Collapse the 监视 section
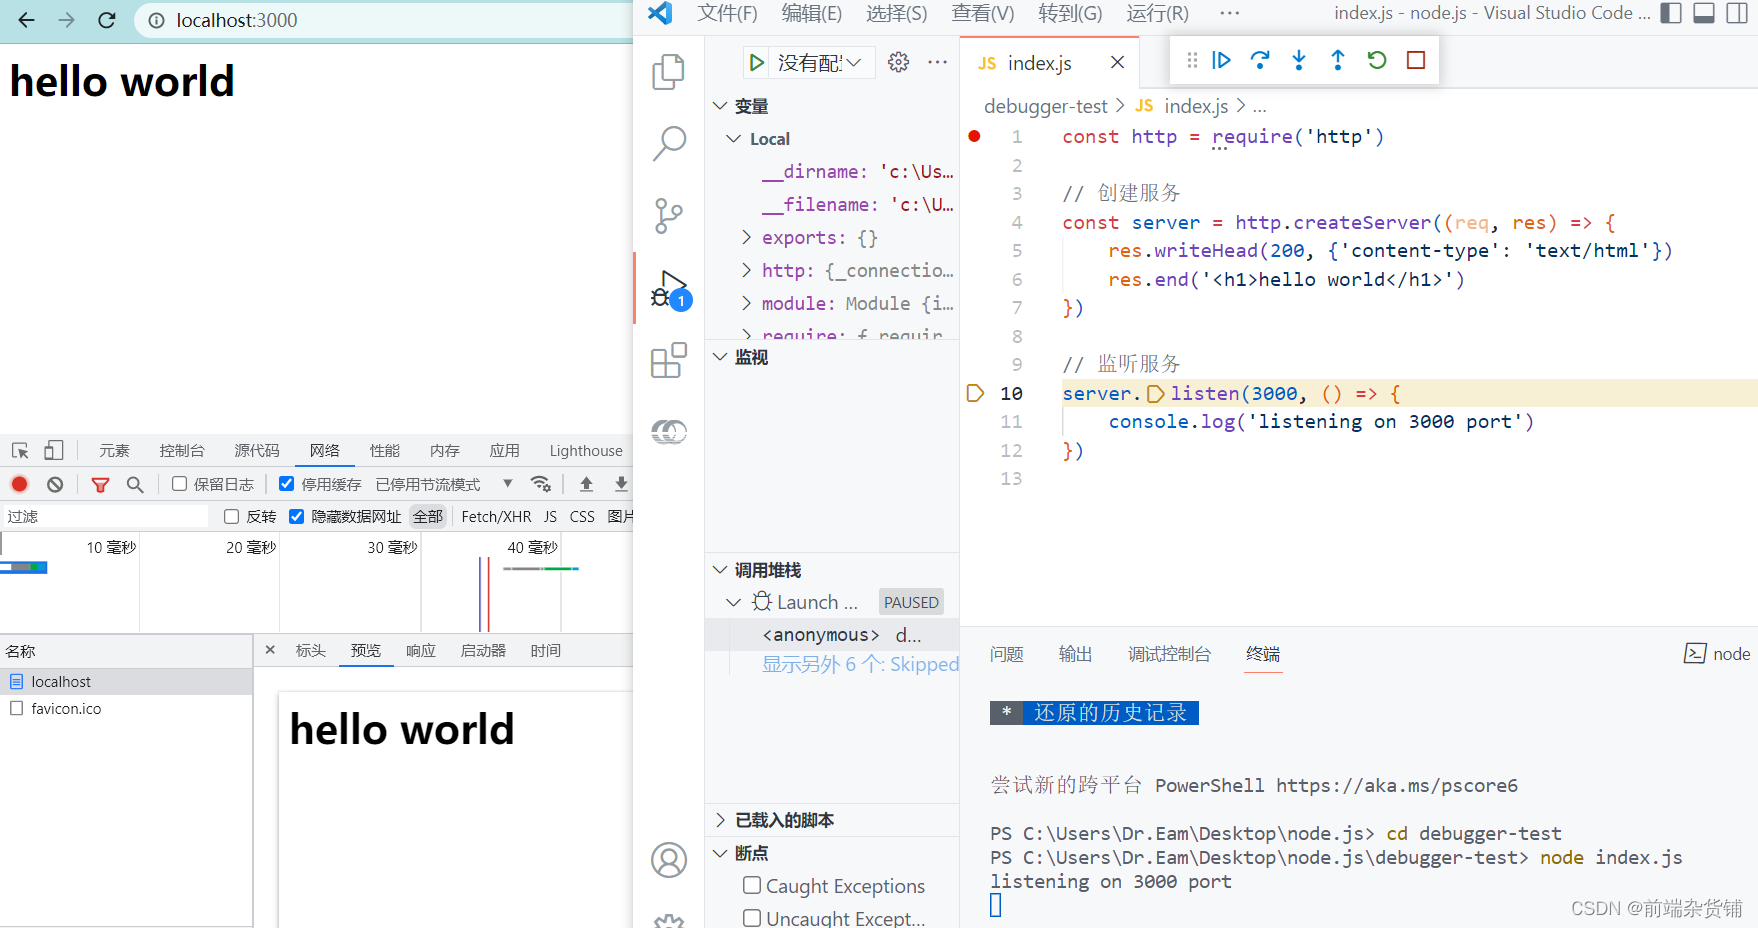This screenshot has height=928, width=1758. pos(720,357)
